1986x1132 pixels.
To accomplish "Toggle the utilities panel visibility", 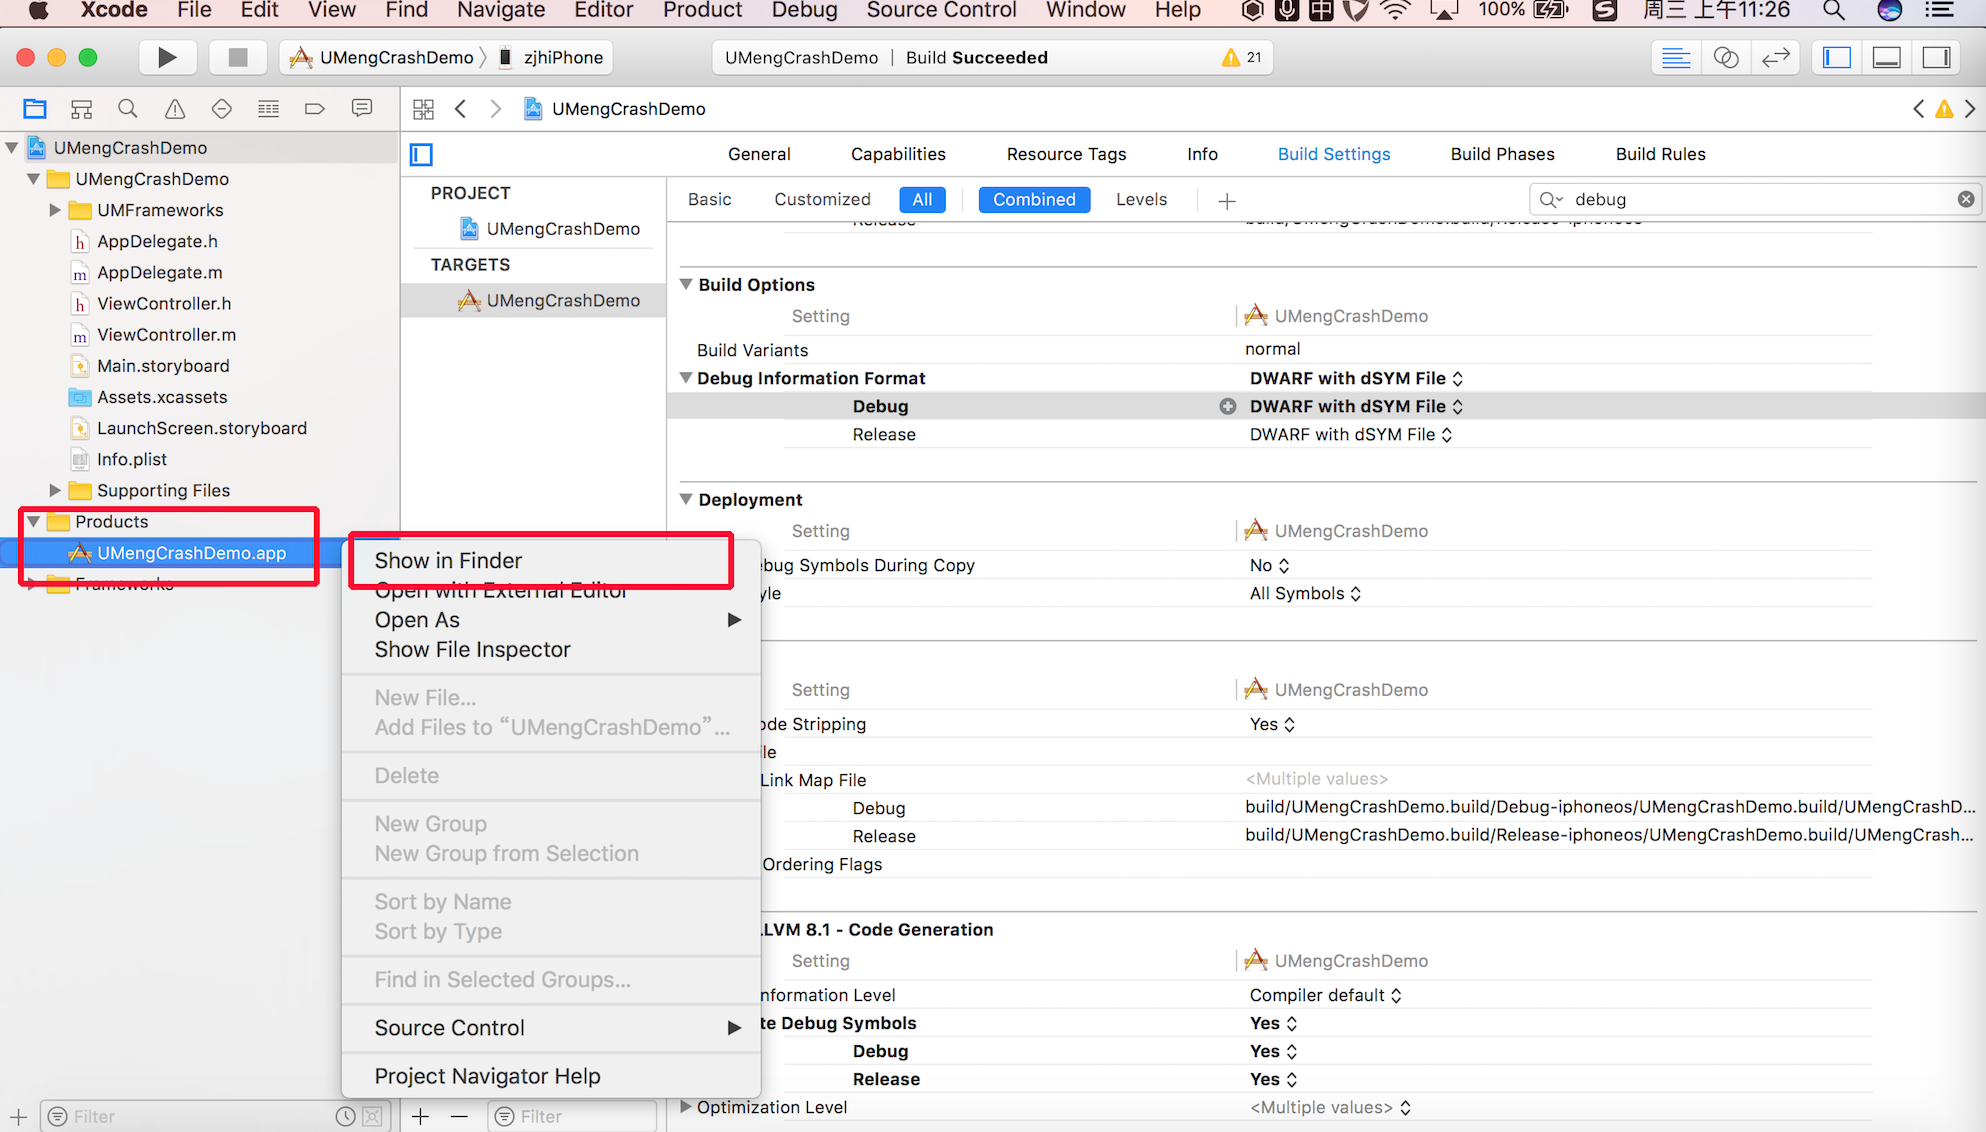I will 1937,58.
